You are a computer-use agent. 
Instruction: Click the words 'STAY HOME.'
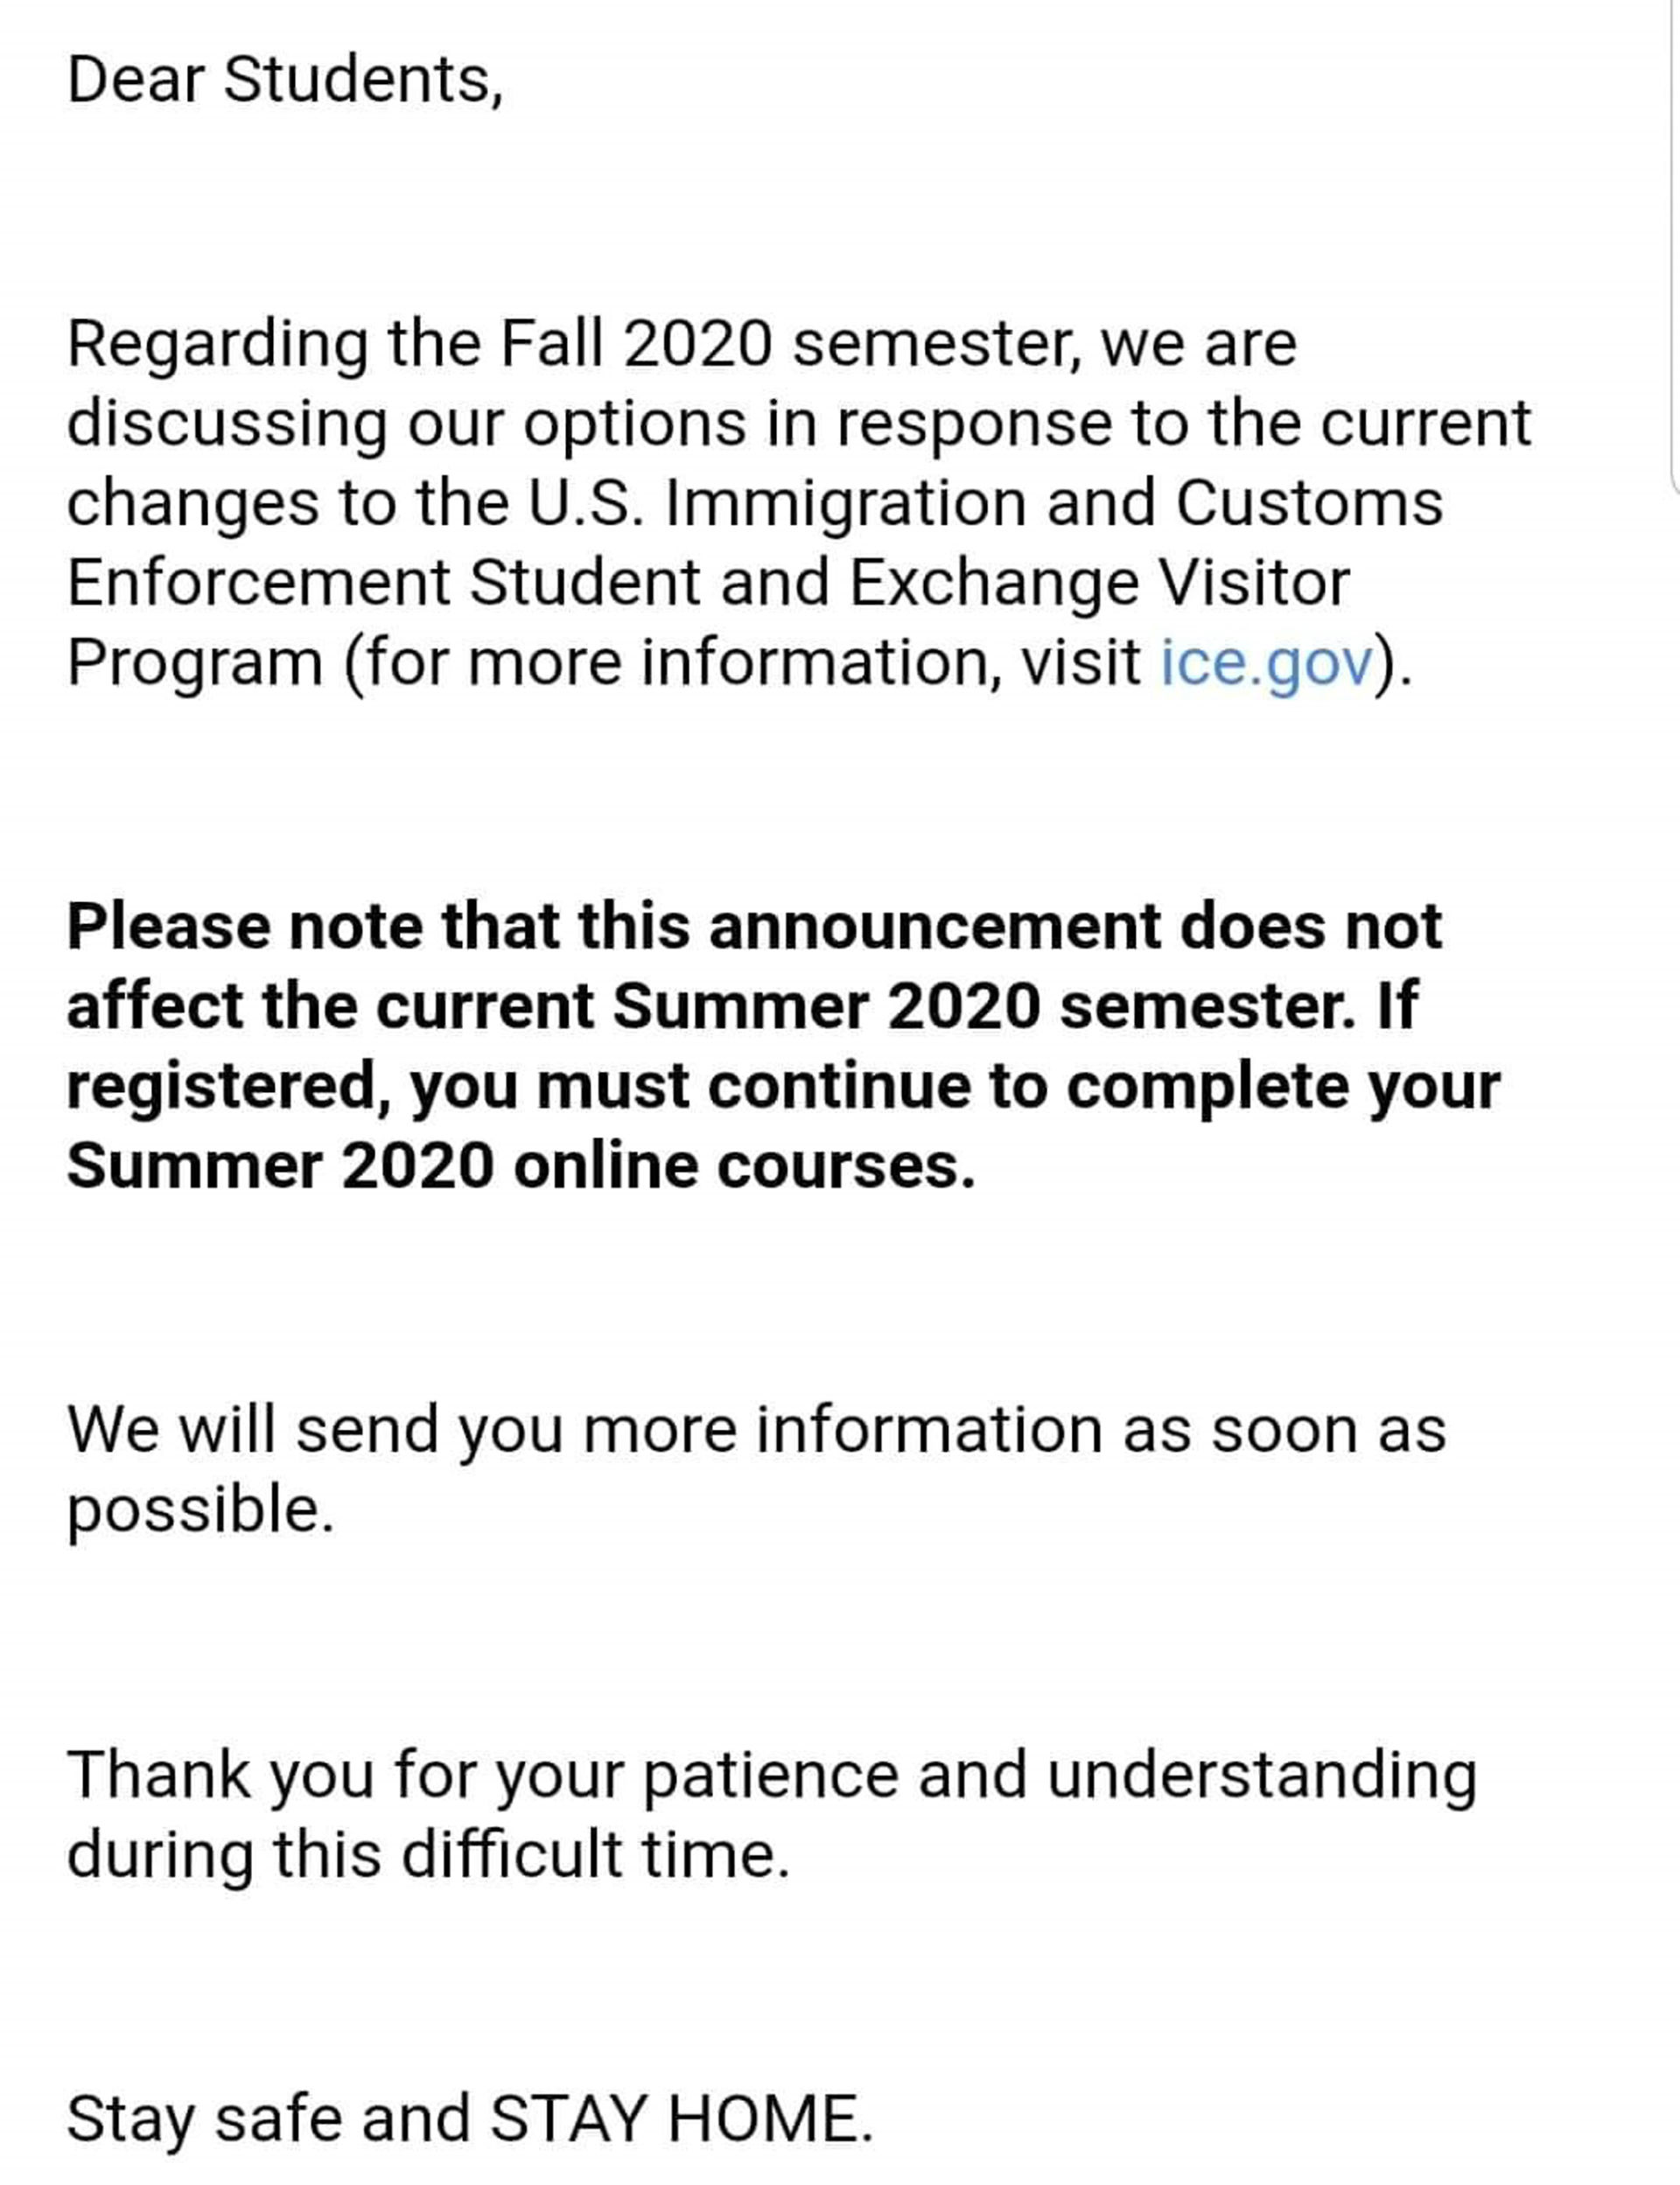682,2118
